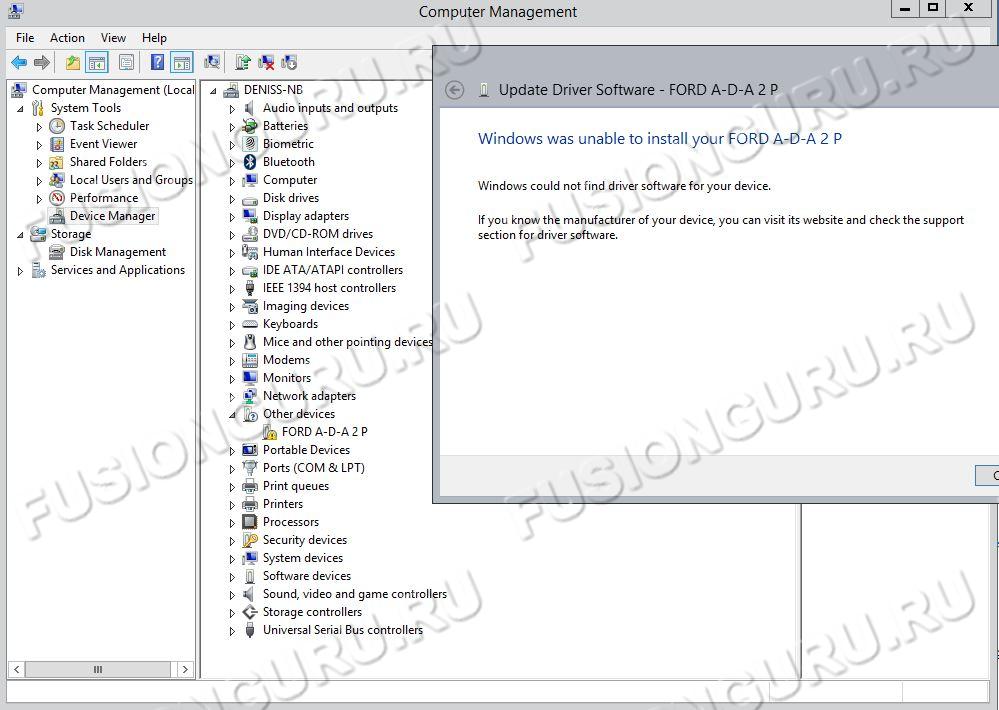Click the Scan for hardware changes icon

click(212, 62)
